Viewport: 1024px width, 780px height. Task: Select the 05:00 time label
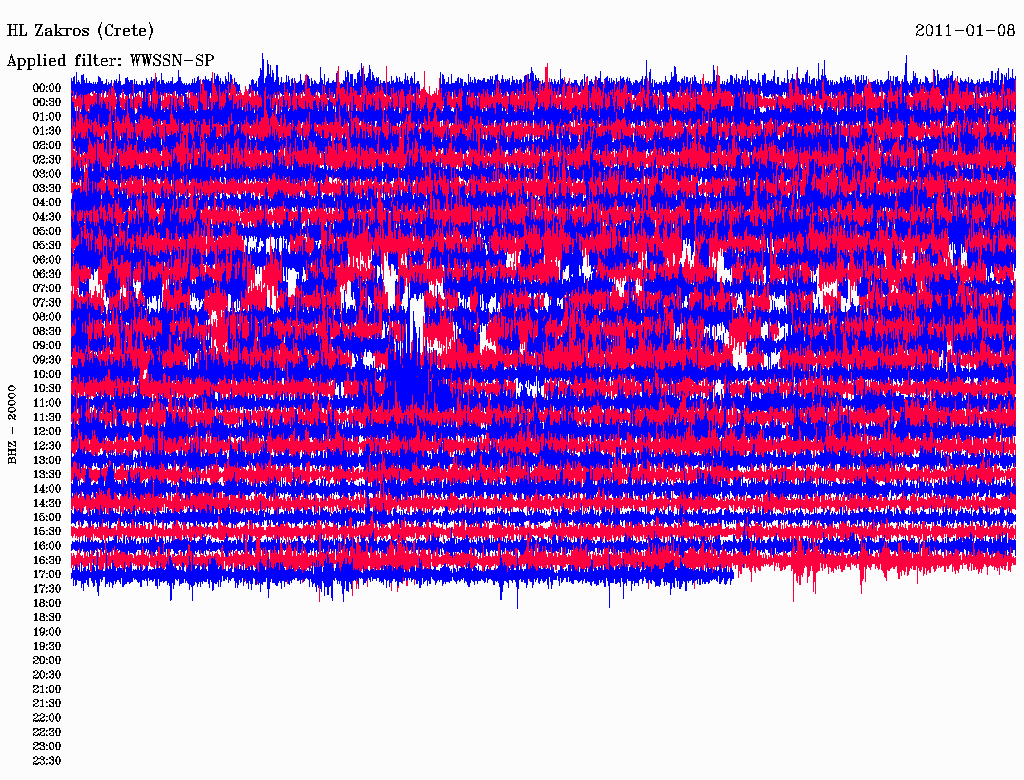click(47, 231)
